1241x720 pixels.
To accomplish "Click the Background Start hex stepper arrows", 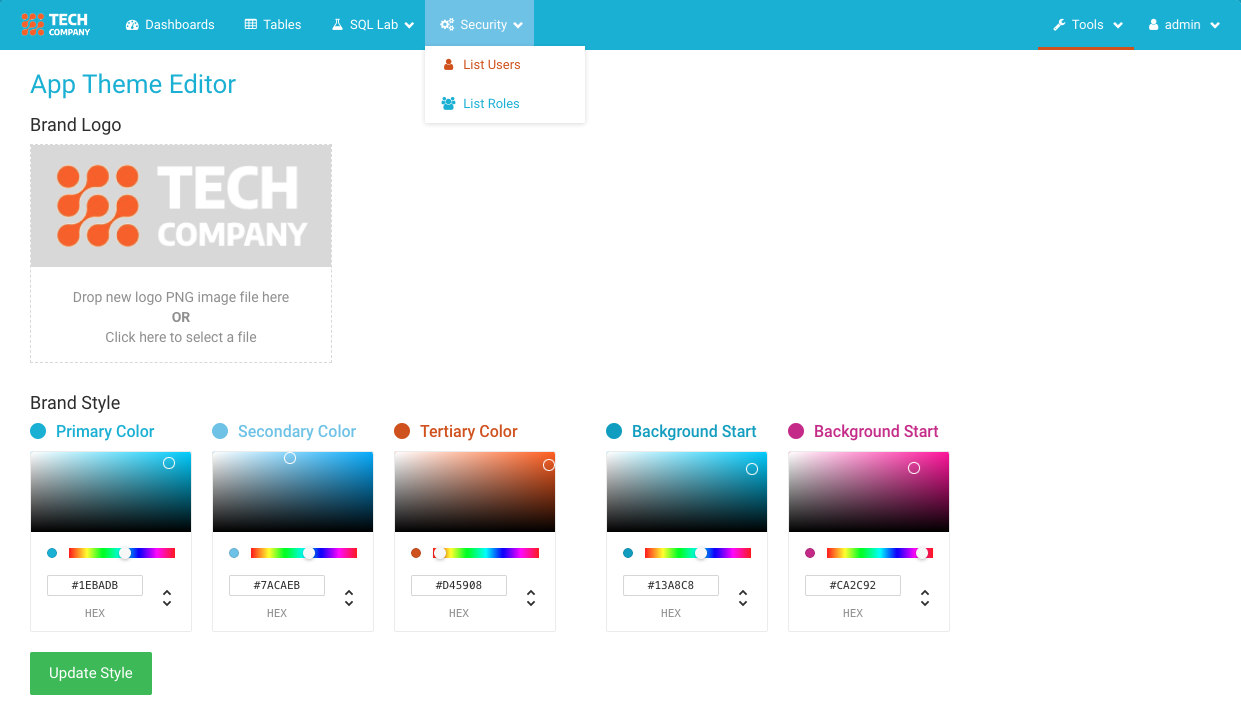I will [743, 597].
